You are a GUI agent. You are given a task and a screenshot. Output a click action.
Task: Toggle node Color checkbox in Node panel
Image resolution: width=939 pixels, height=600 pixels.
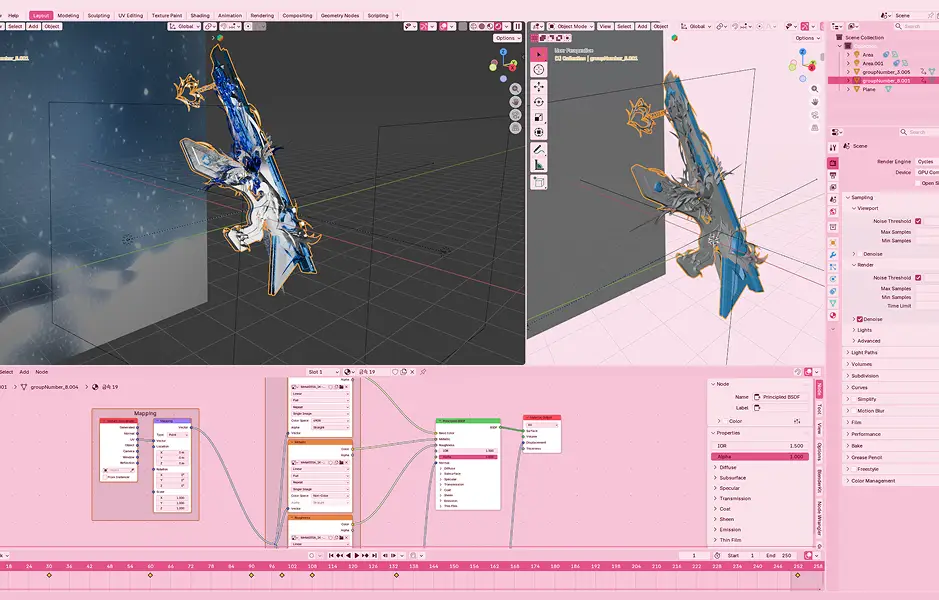(x=725, y=421)
